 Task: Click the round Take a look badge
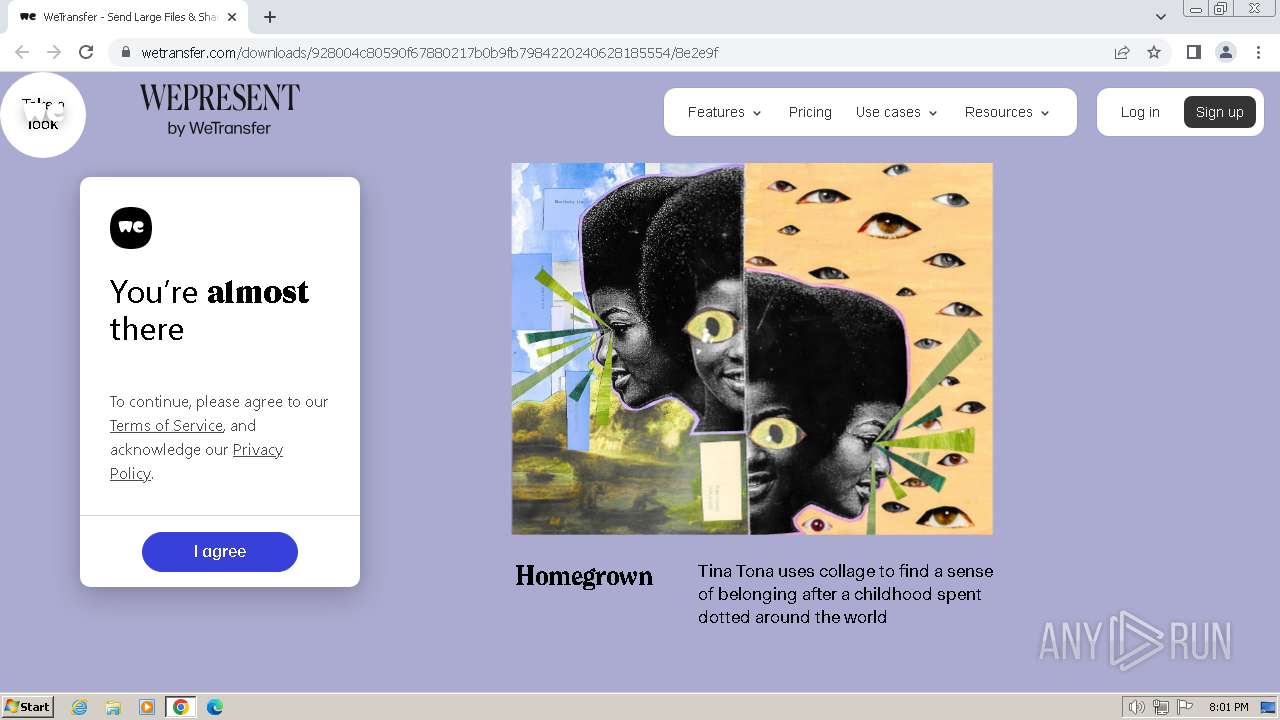43,114
